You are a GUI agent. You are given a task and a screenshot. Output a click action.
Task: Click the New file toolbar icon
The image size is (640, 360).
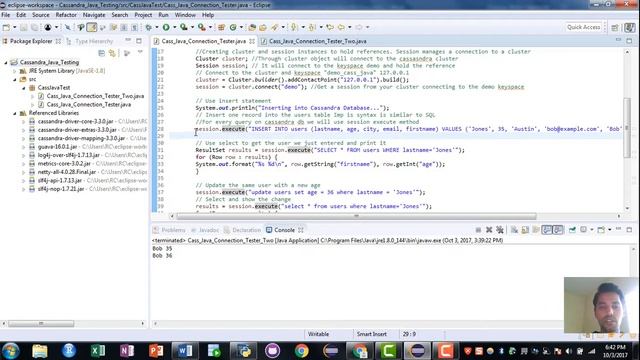[6, 27]
